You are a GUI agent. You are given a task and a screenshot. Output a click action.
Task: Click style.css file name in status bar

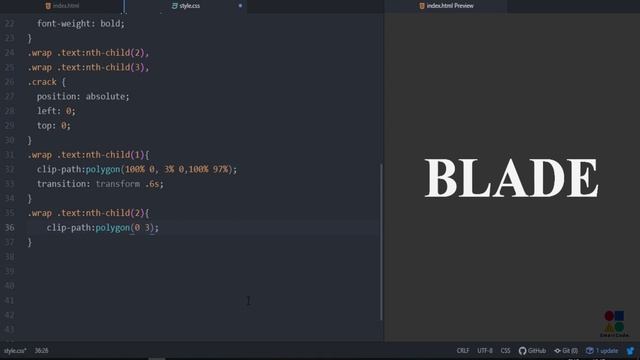[x=15, y=351]
